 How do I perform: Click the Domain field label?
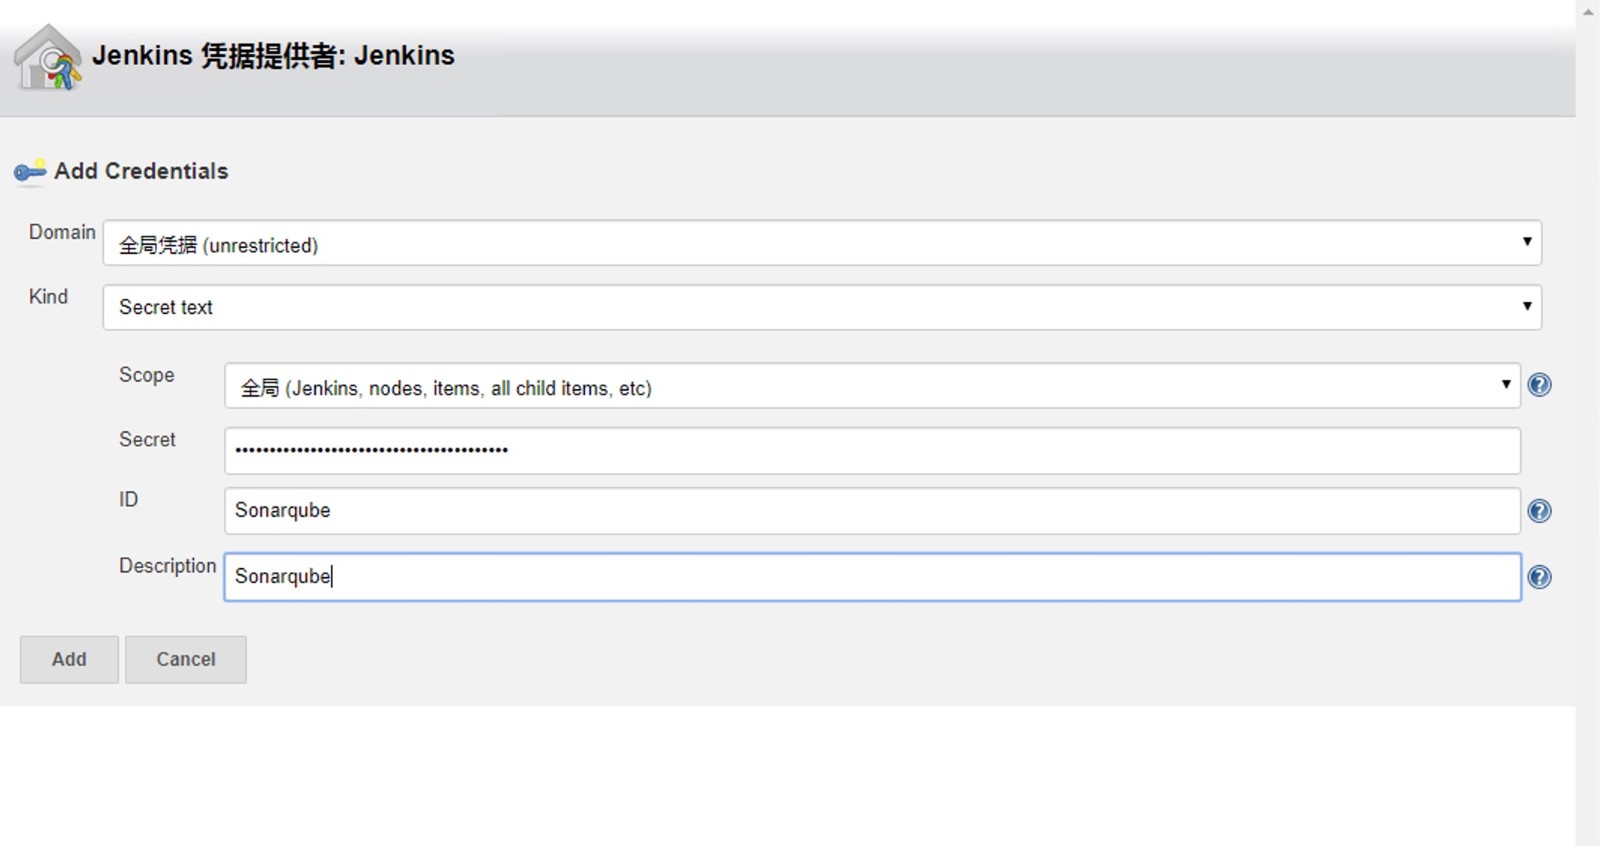62,232
